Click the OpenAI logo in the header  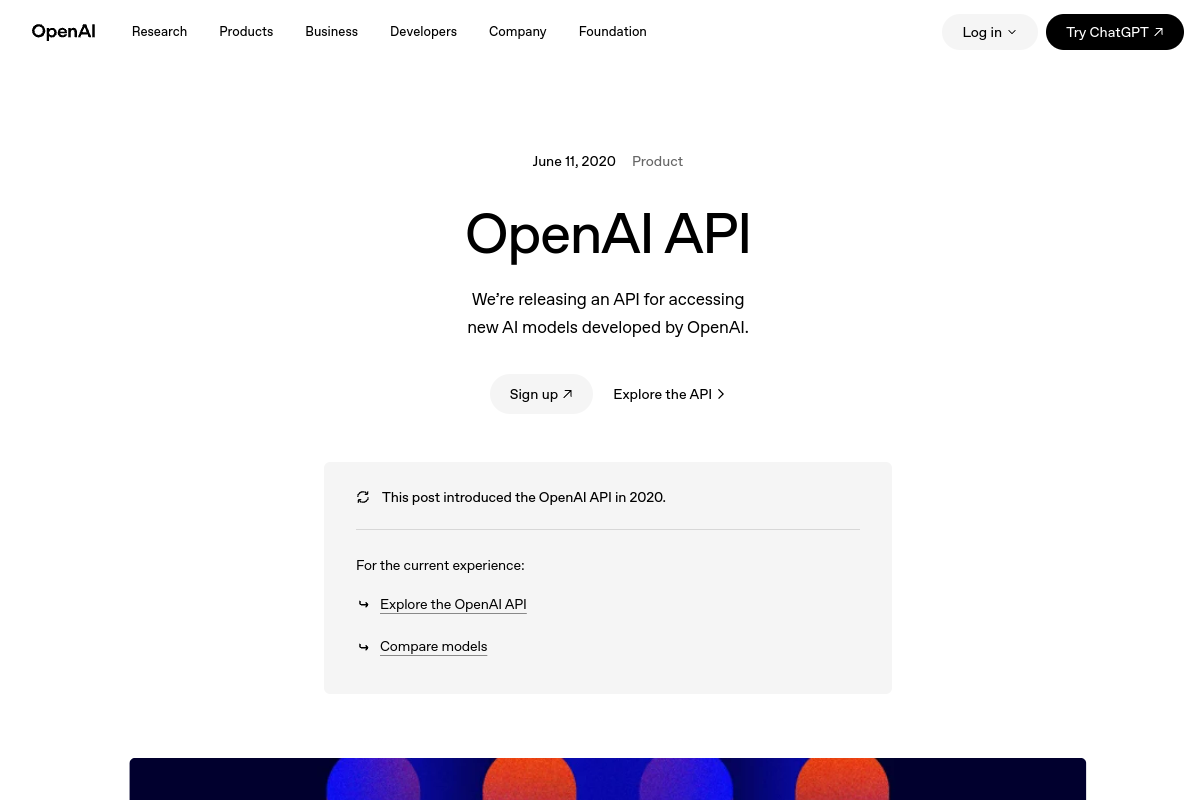(63, 32)
